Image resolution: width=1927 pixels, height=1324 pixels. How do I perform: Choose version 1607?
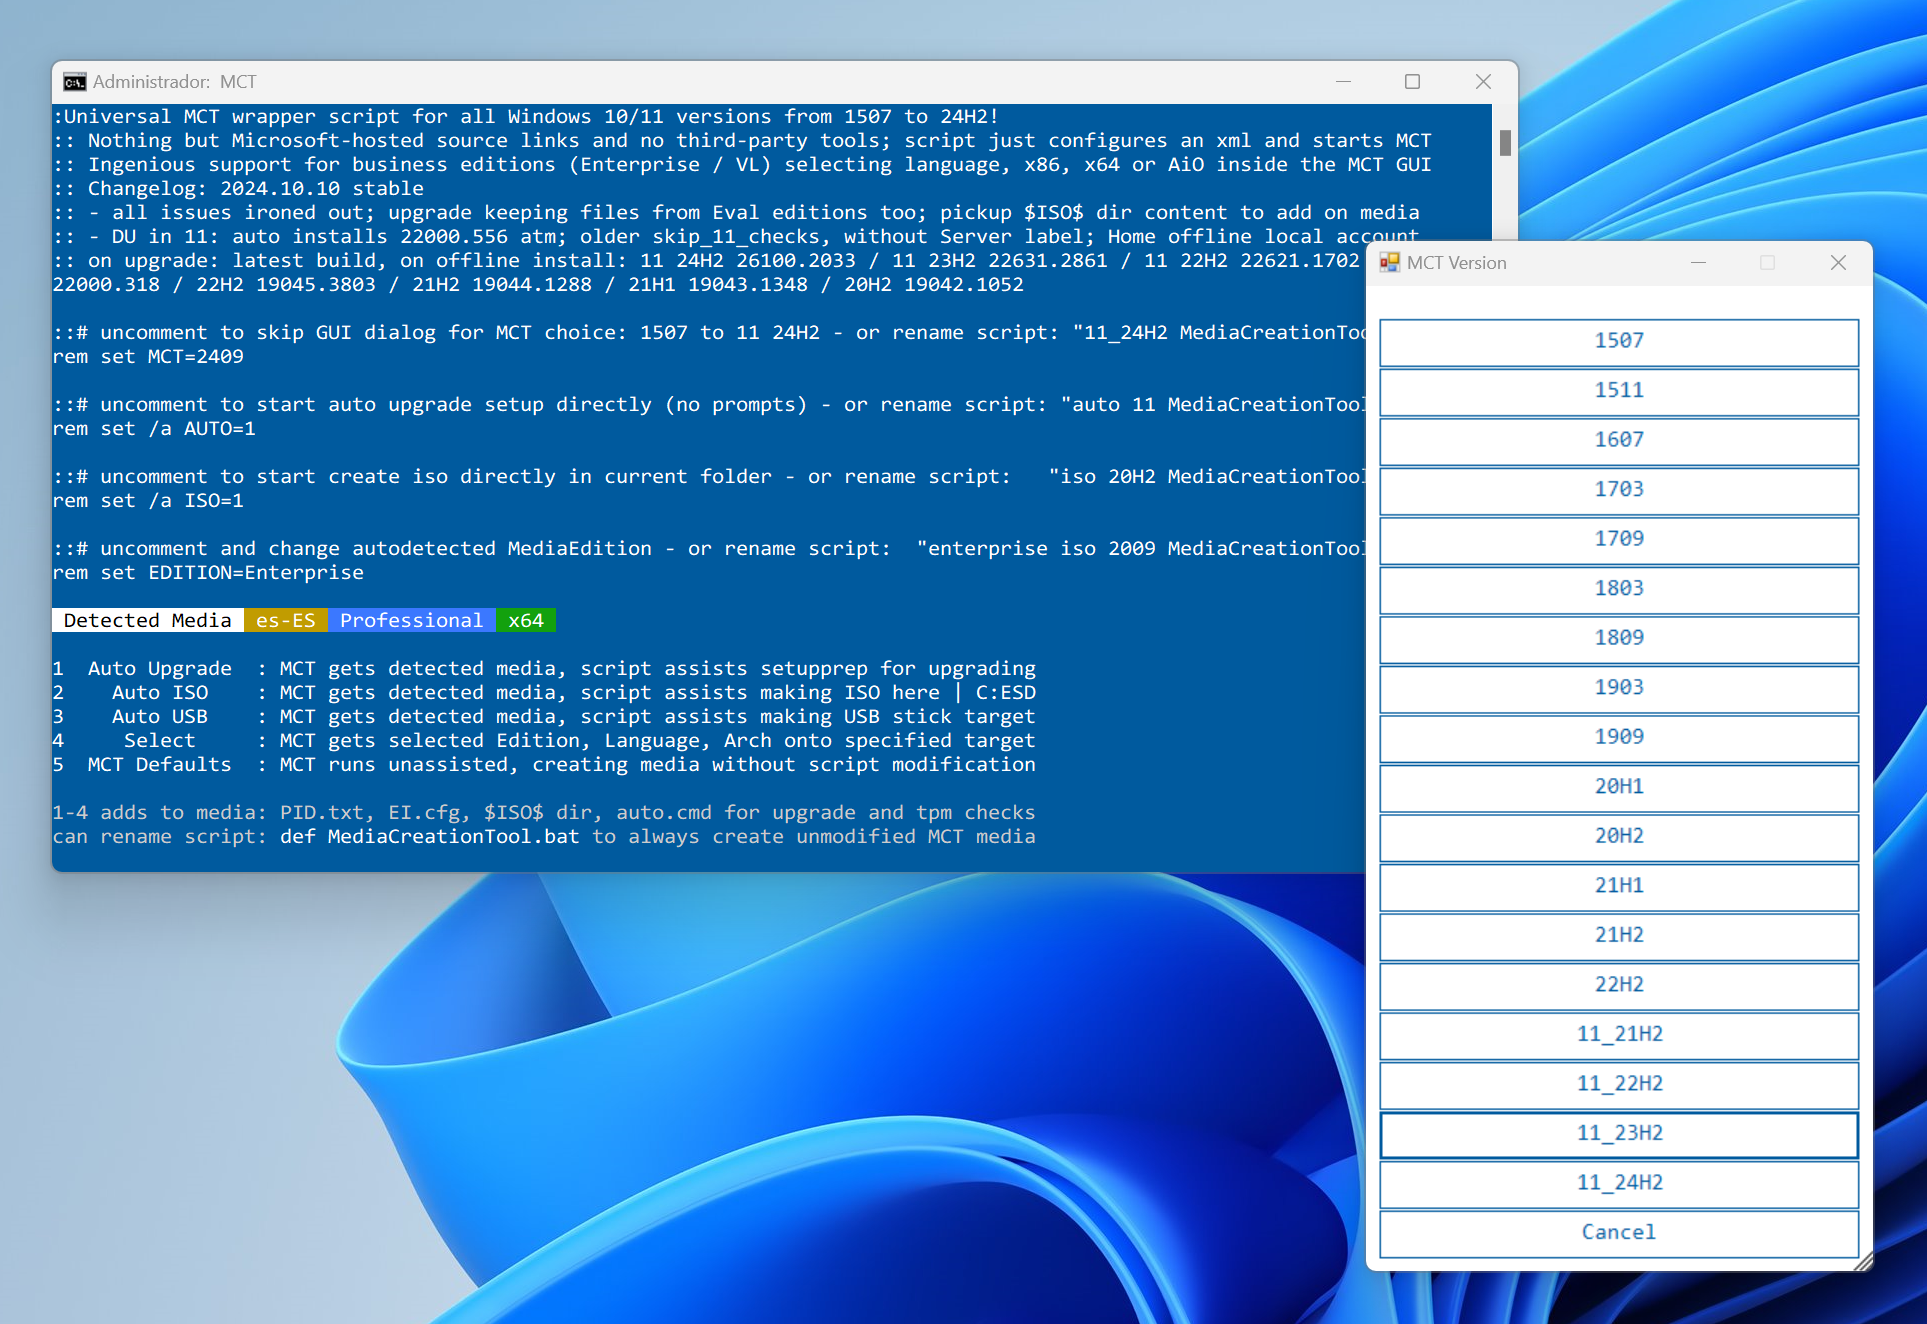tap(1618, 440)
